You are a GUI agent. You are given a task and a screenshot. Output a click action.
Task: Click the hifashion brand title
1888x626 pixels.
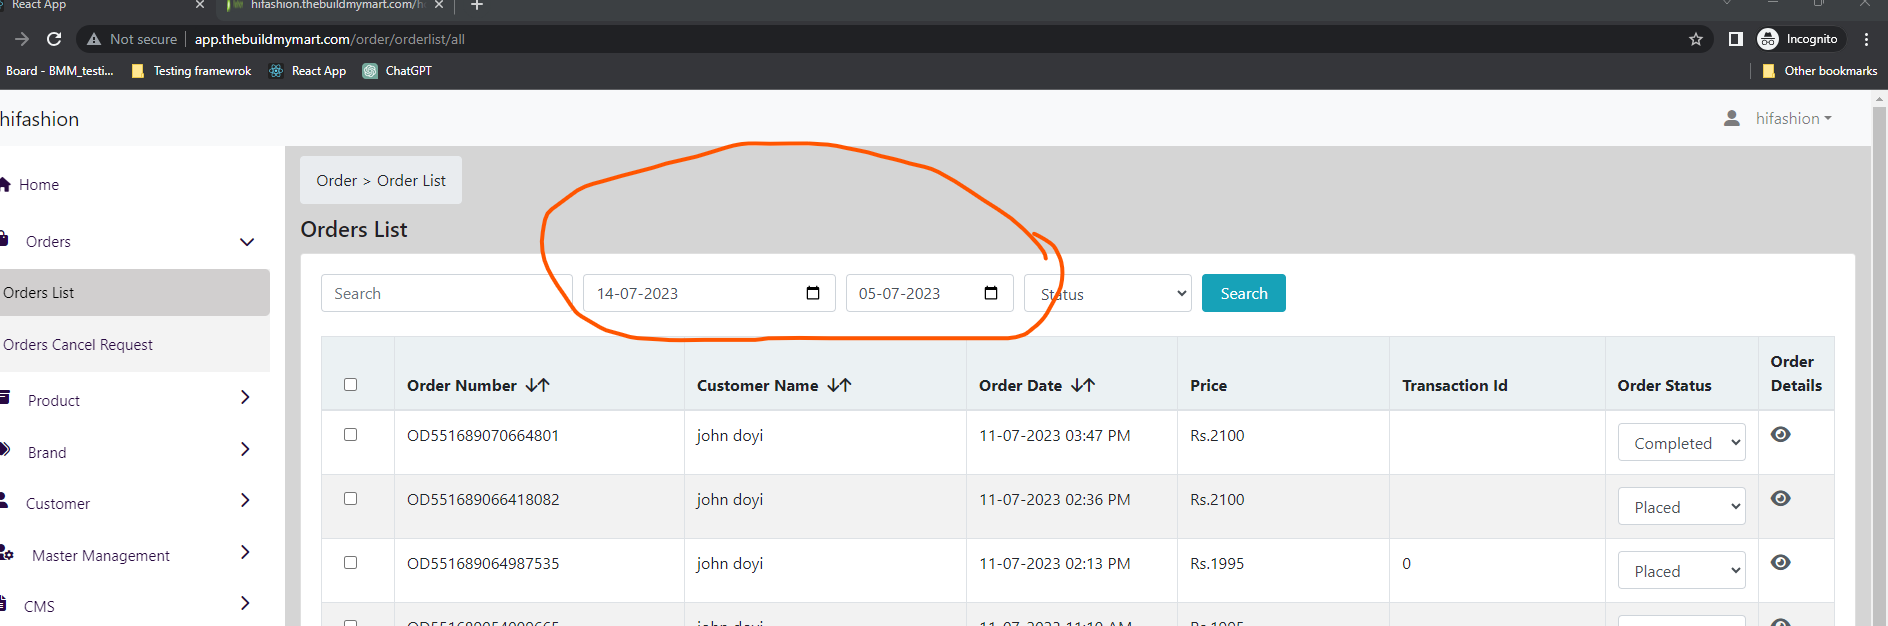[x=39, y=119]
